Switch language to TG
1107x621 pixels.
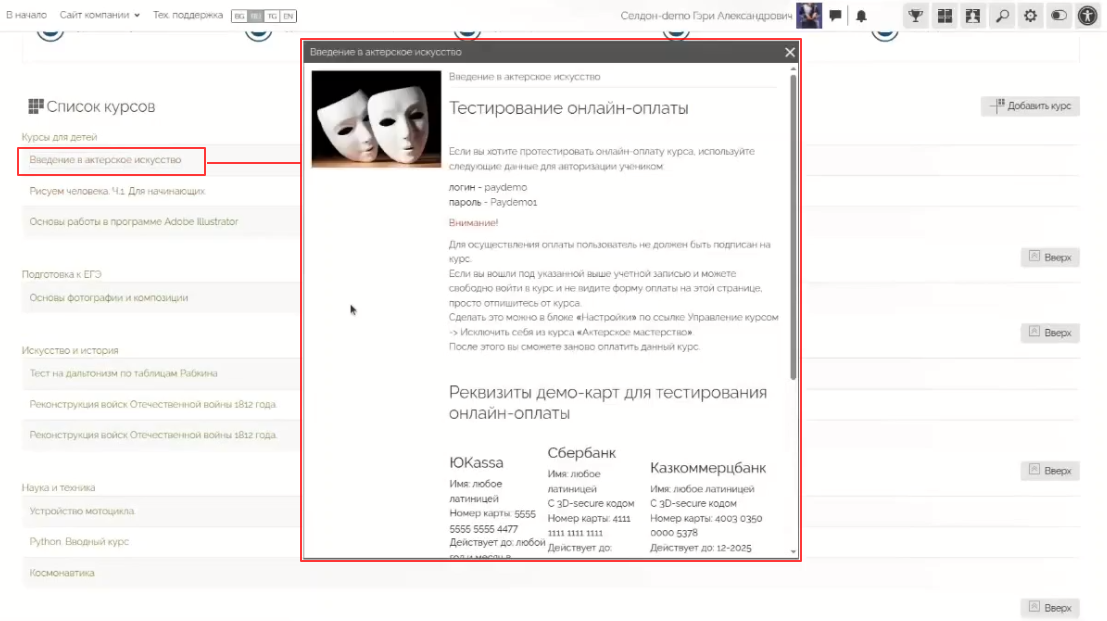point(272,16)
